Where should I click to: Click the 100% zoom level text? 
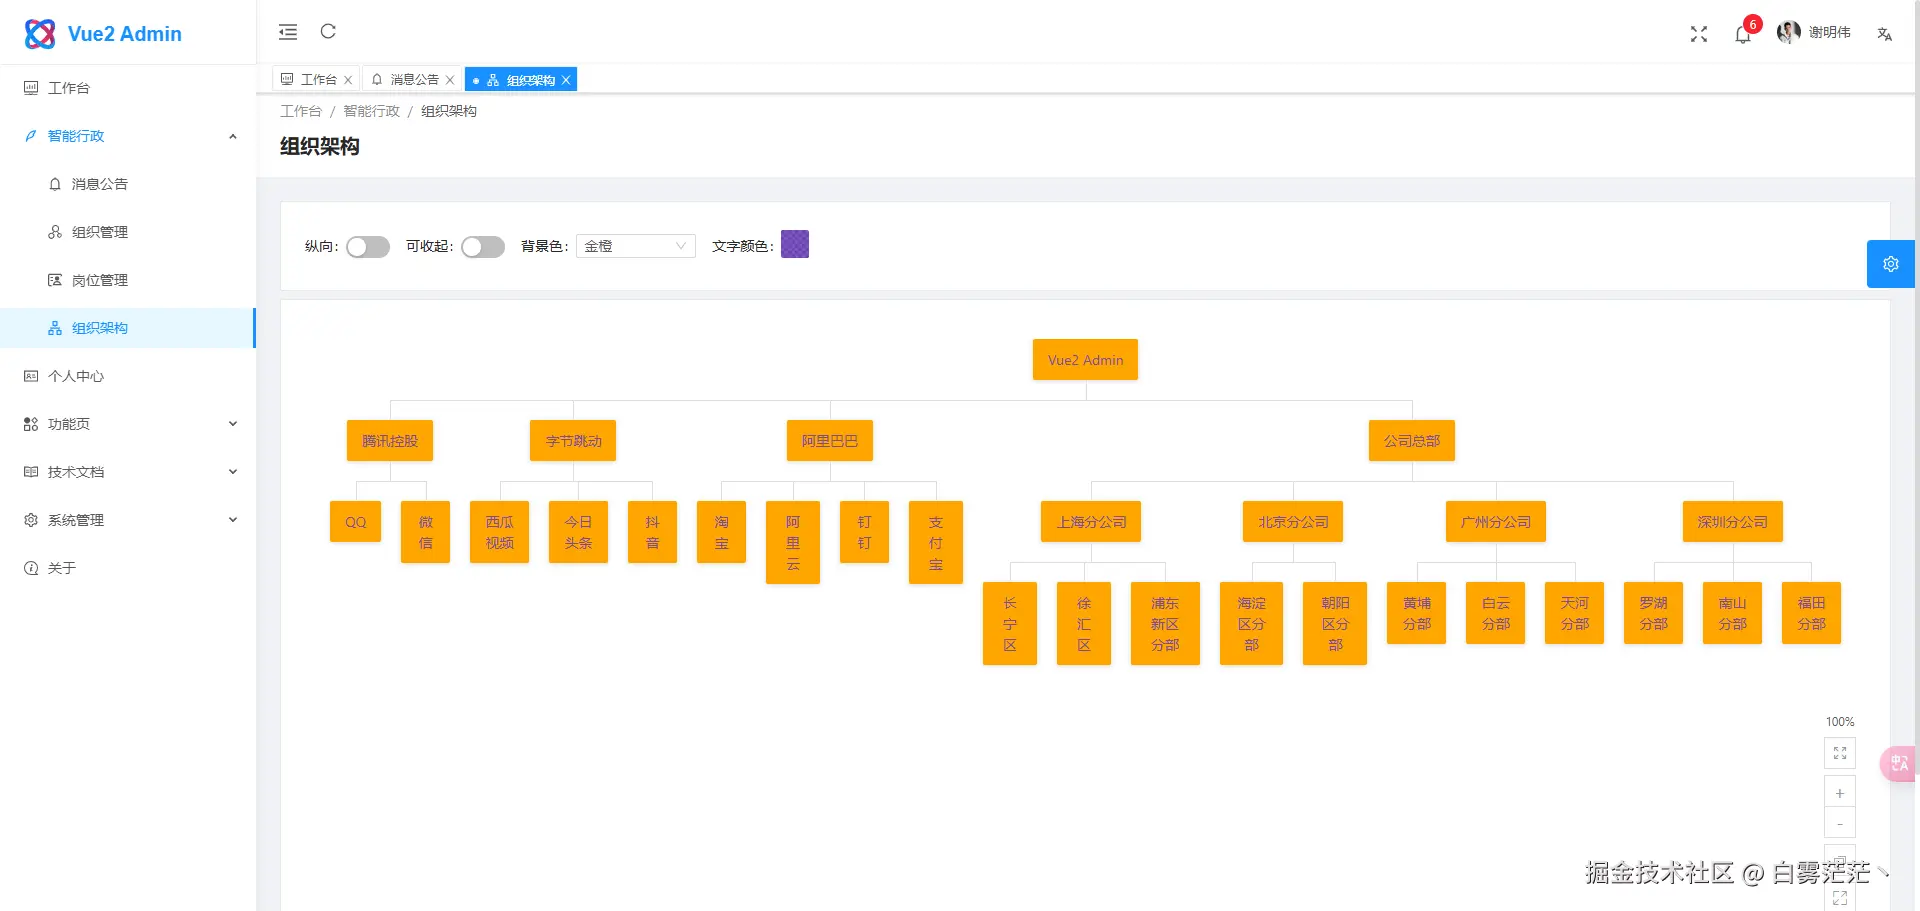click(x=1840, y=722)
